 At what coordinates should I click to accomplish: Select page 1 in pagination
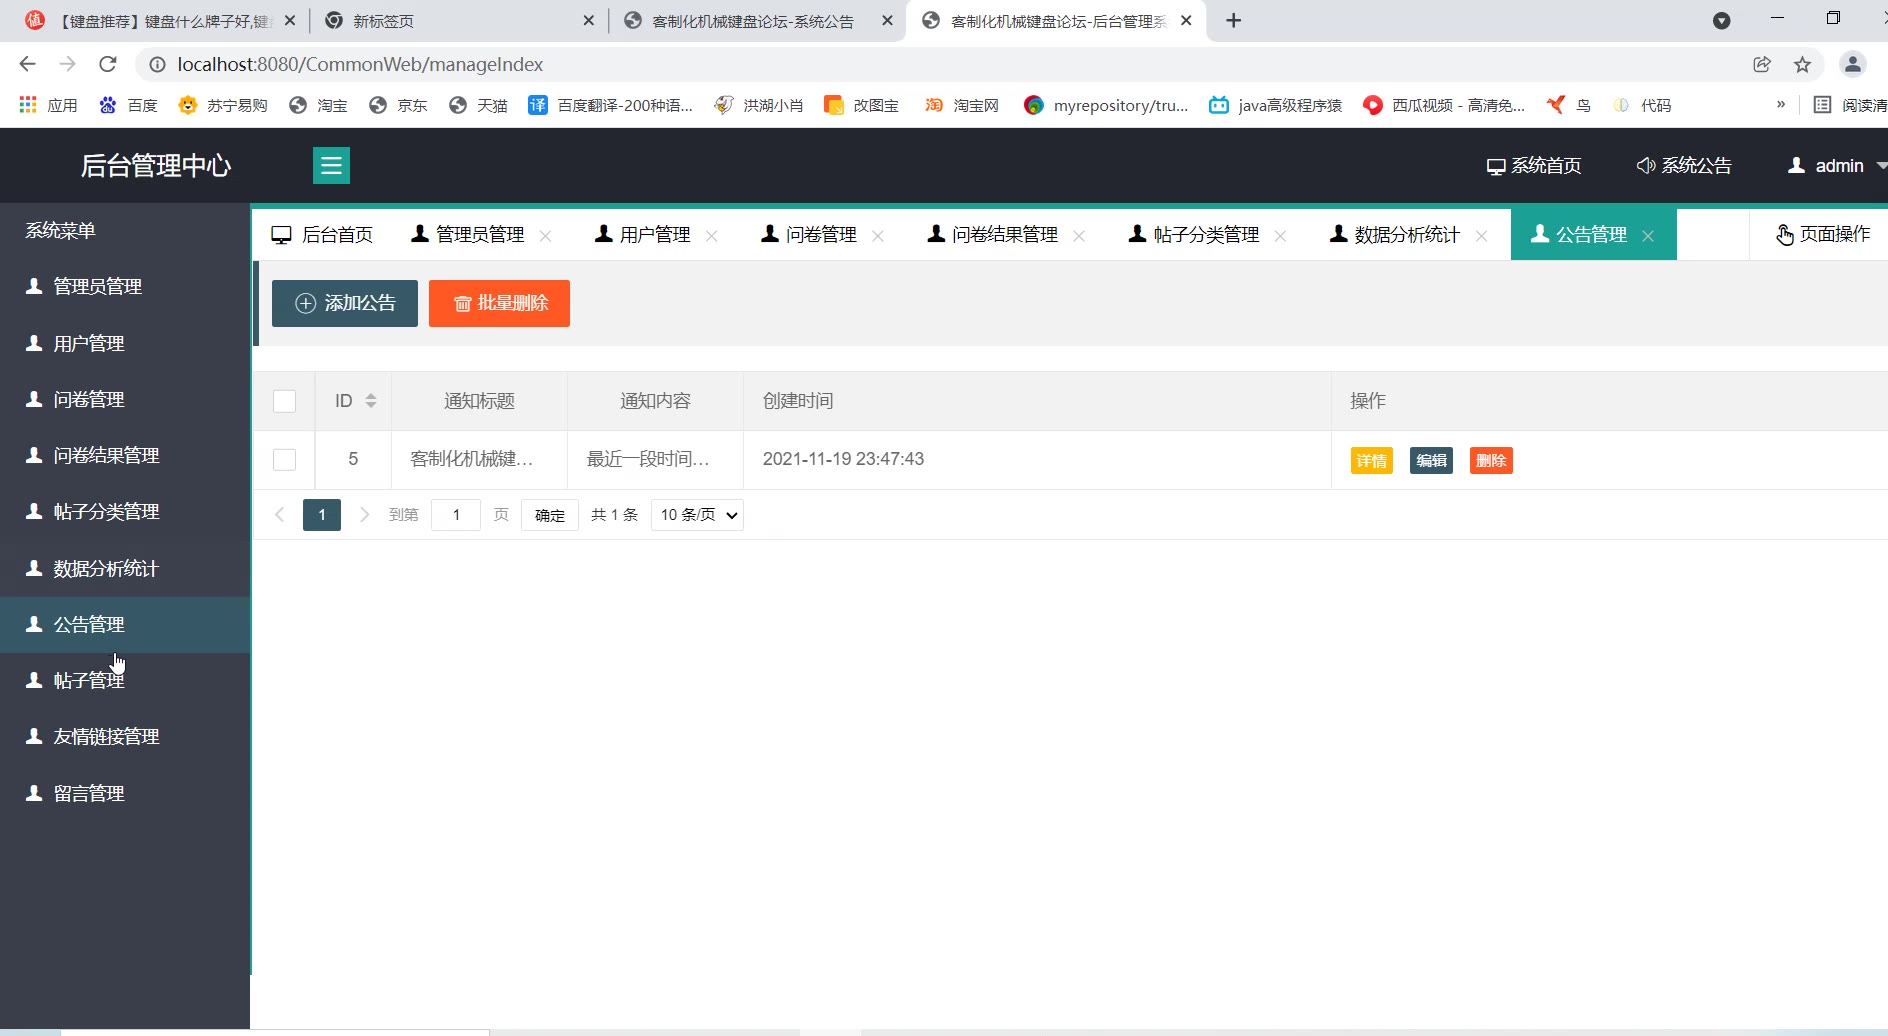pos(322,515)
